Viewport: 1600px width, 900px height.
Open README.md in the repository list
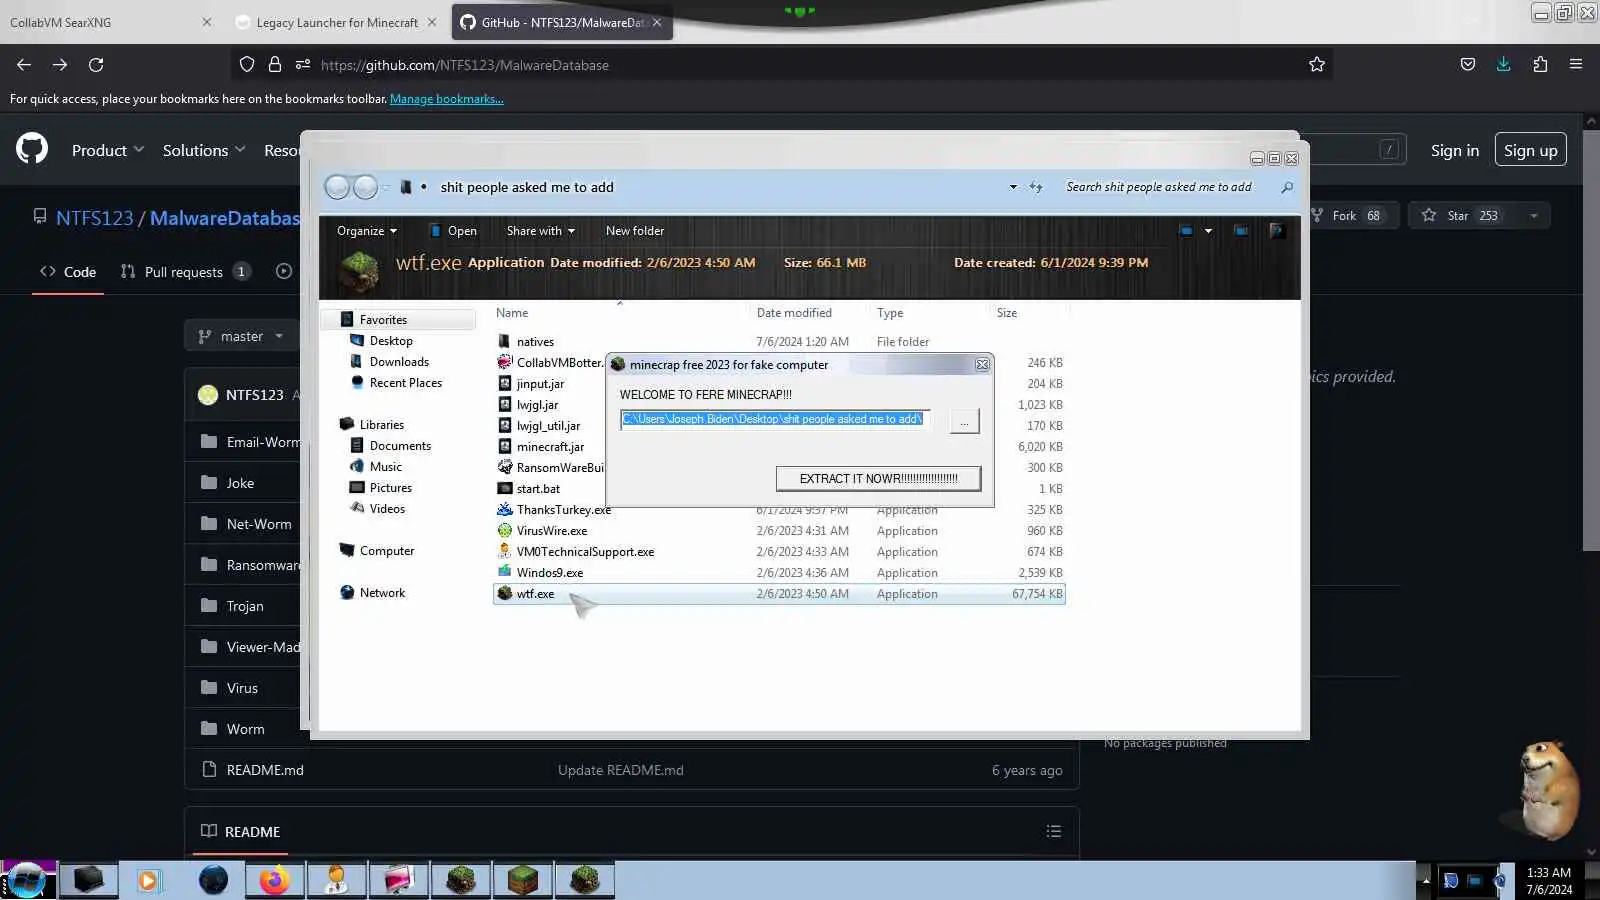pos(265,770)
